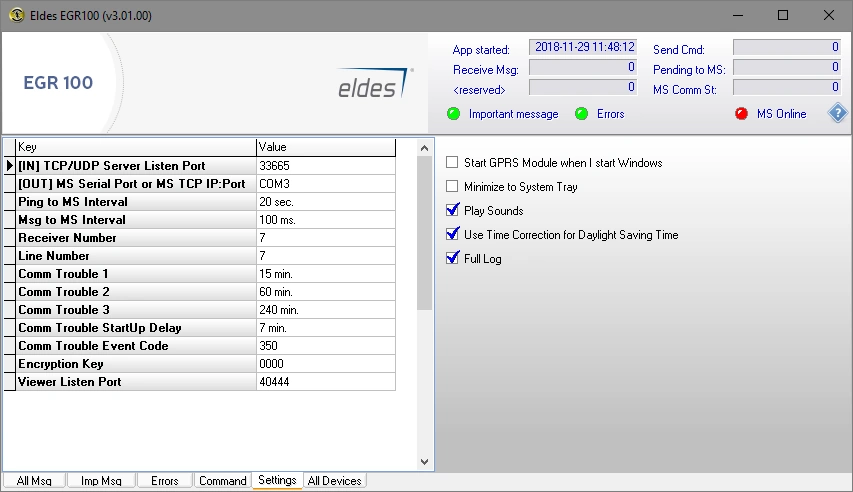Click the App started timestamp field
853x492 pixels.
[583, 47]
